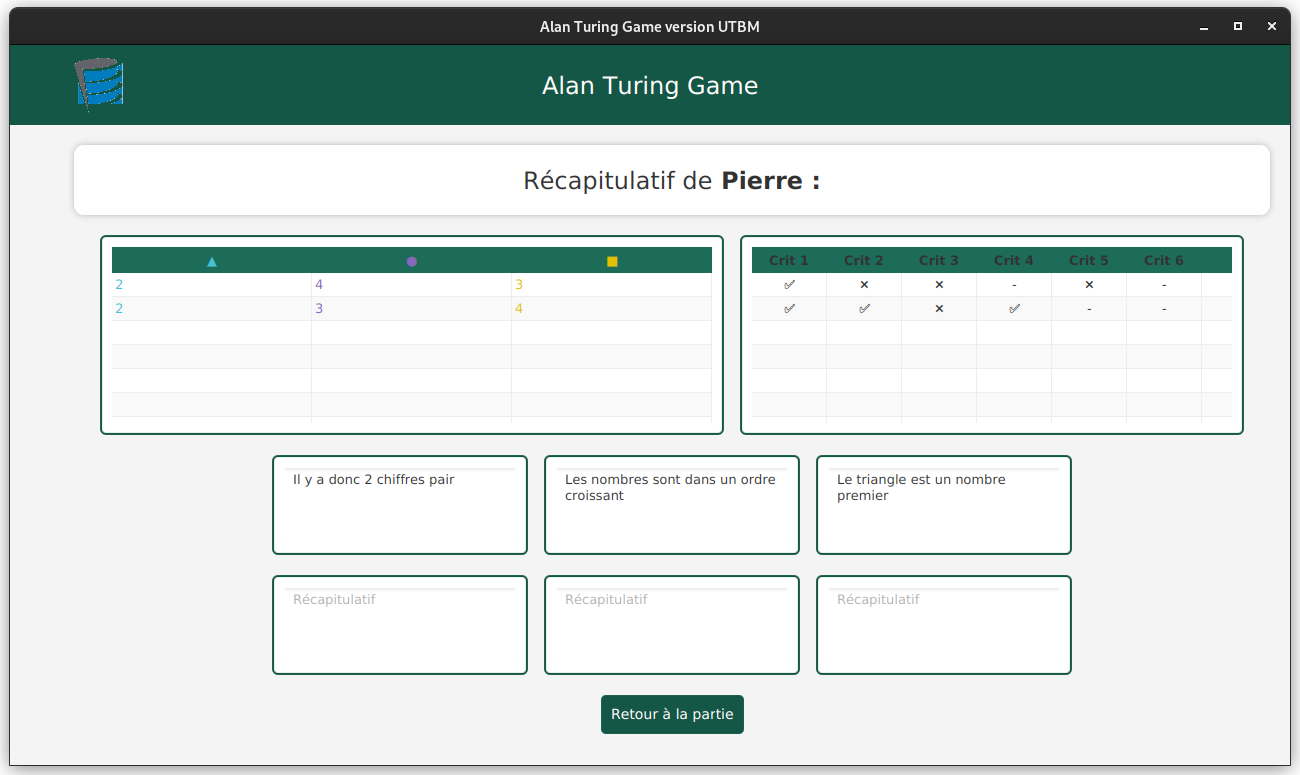
Task: Click the purple circle column header
Action: tap(412, 261)
